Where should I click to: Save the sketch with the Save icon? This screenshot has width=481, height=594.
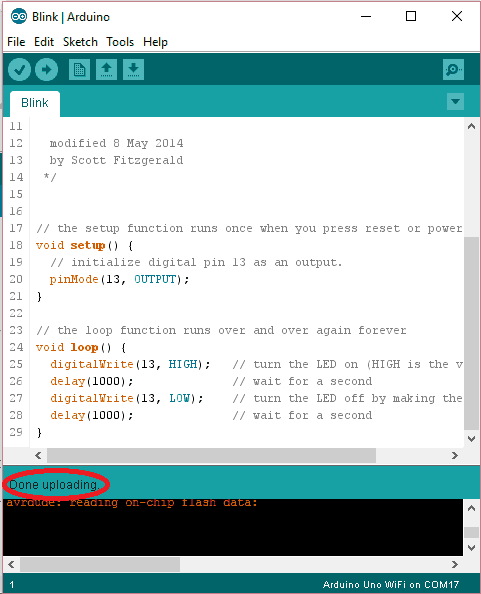[133, 70]
